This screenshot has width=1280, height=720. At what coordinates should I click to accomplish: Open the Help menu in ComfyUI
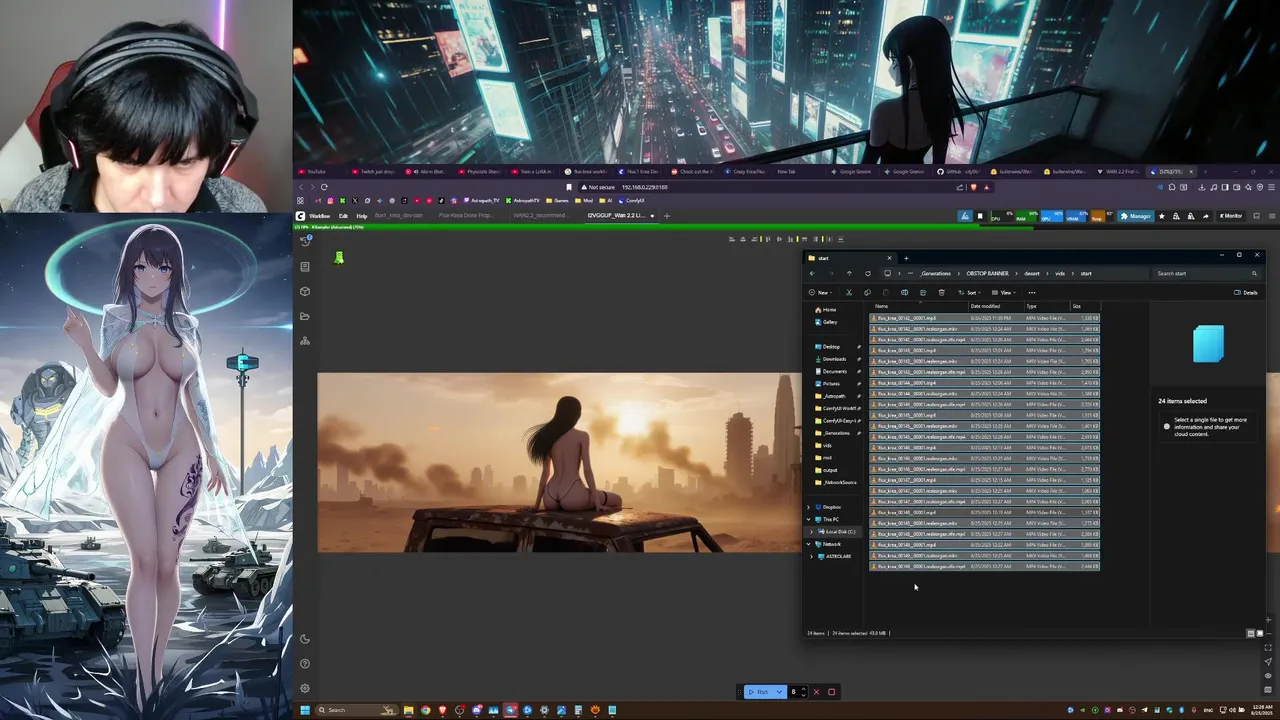(362, 216)
